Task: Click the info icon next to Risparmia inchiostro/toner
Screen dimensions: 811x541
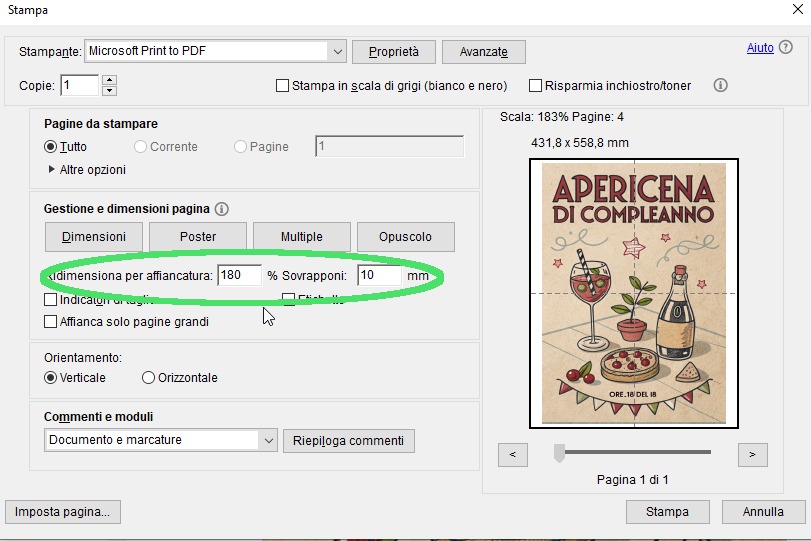Action: pyautogui.click(x=720, y=86)
